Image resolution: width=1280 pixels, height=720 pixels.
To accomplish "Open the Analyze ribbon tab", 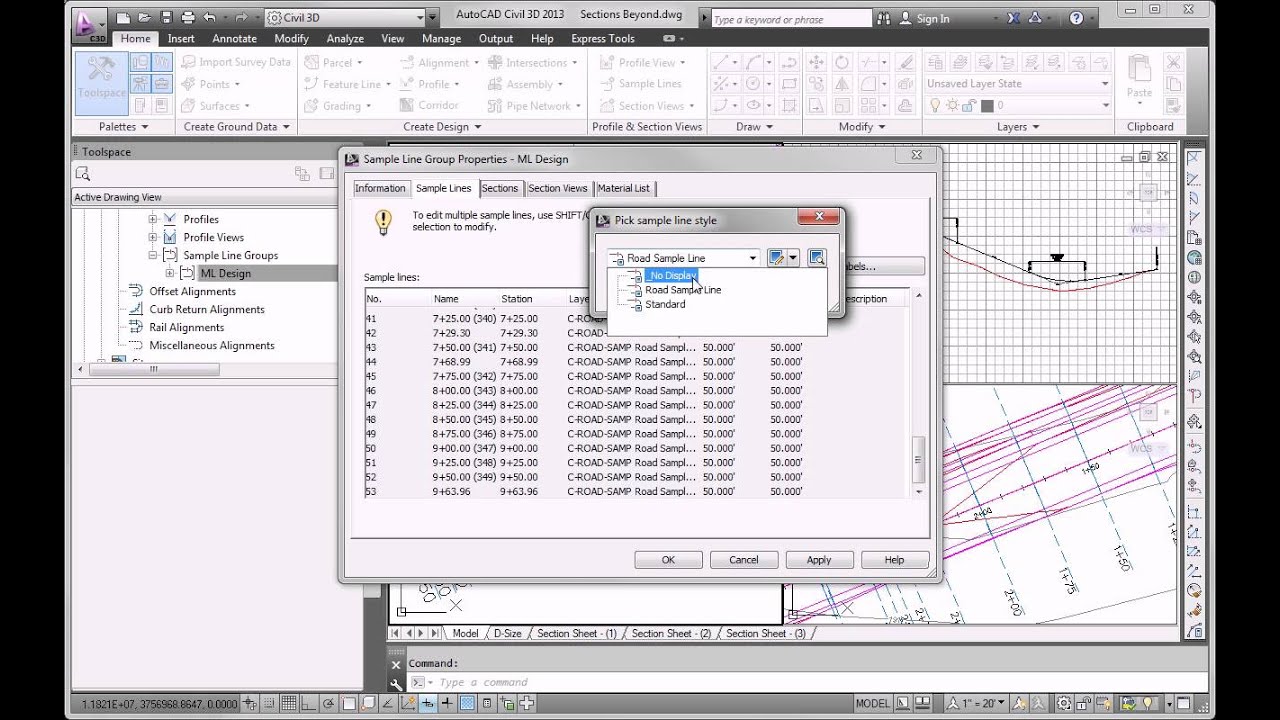I will [x=345, y=39].
